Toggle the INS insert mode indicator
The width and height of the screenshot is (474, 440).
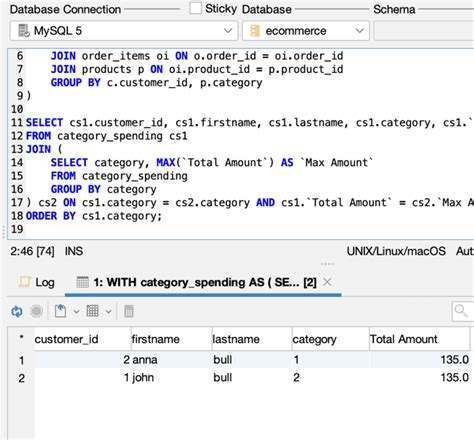[74, 251]
